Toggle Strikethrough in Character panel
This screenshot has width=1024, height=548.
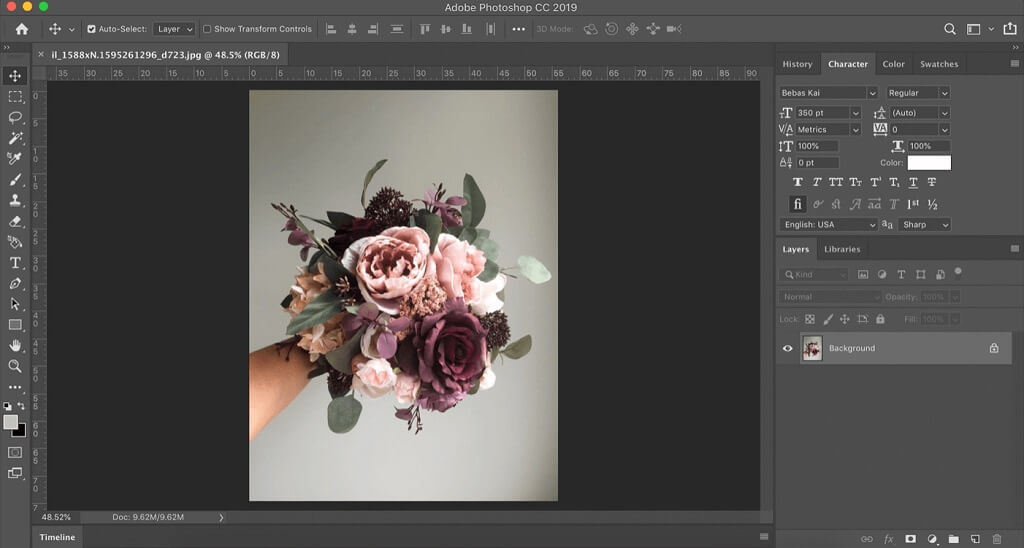(x=932, y=182)
